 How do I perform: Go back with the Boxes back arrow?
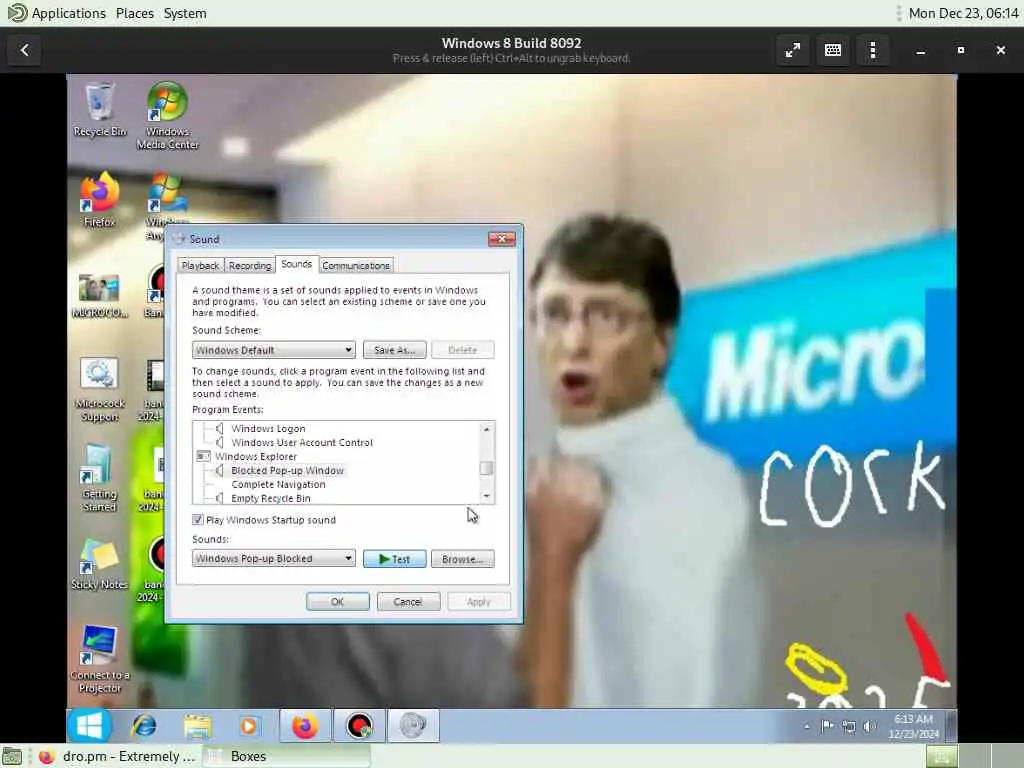point(25,50)
